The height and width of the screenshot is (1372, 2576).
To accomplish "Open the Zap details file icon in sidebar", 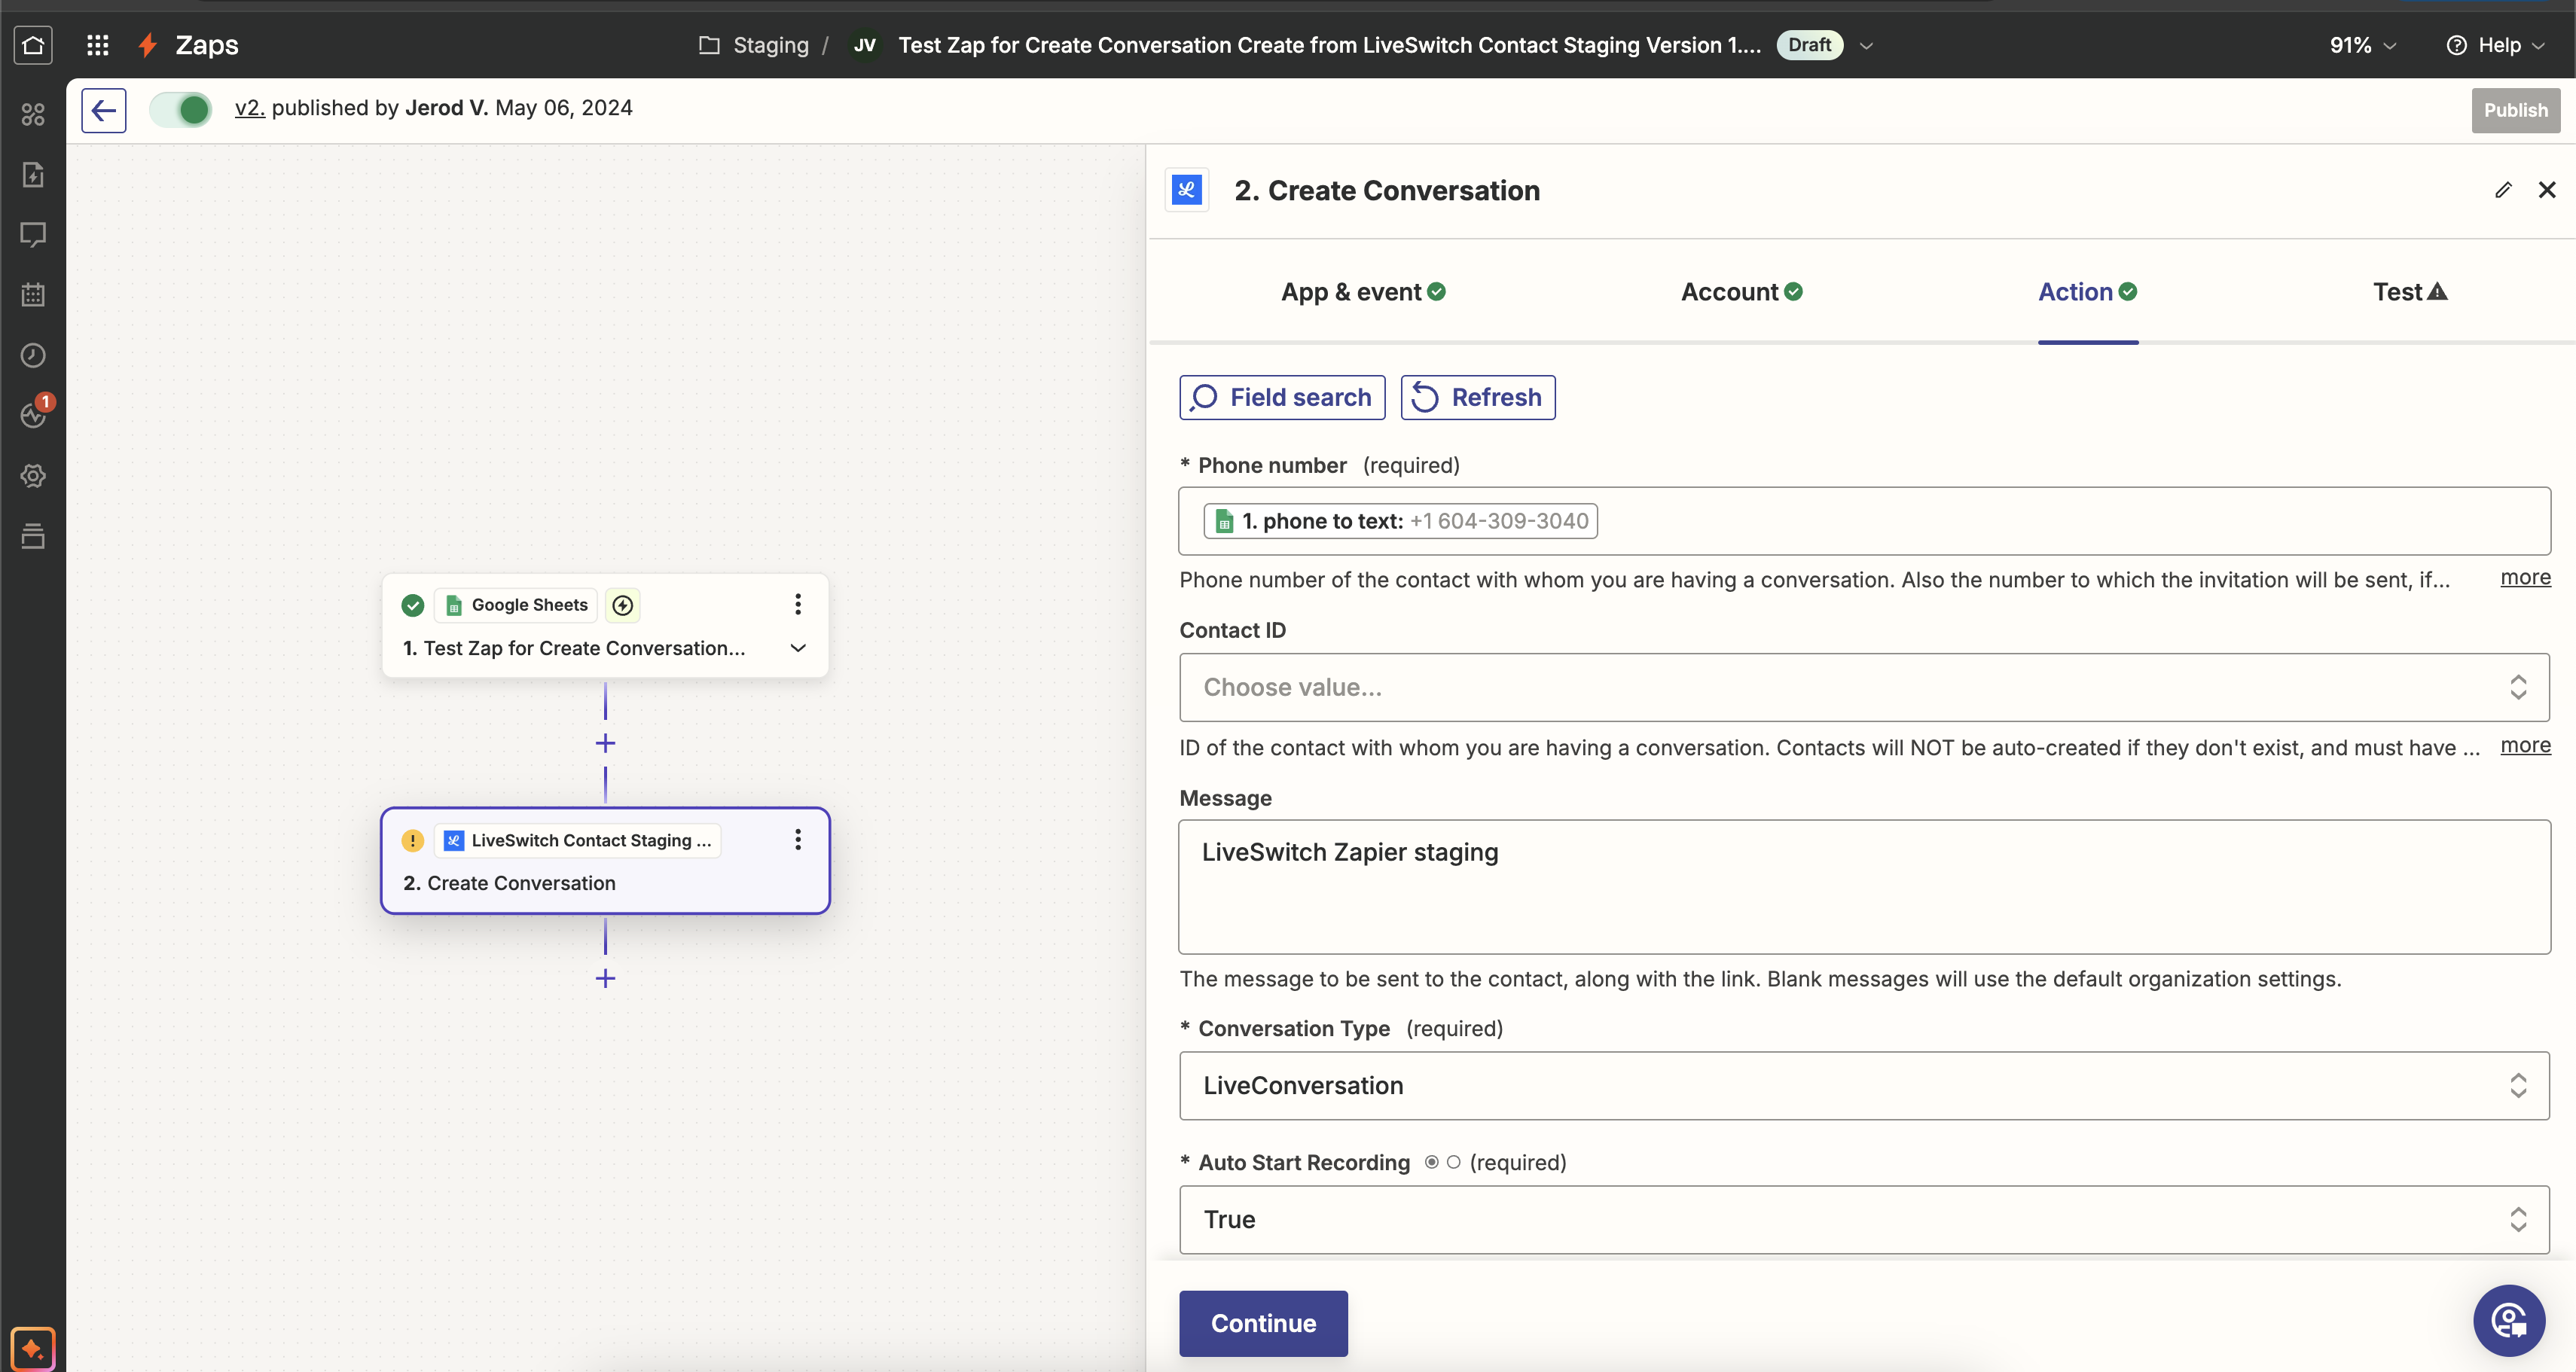I will (x=33, y=175).
